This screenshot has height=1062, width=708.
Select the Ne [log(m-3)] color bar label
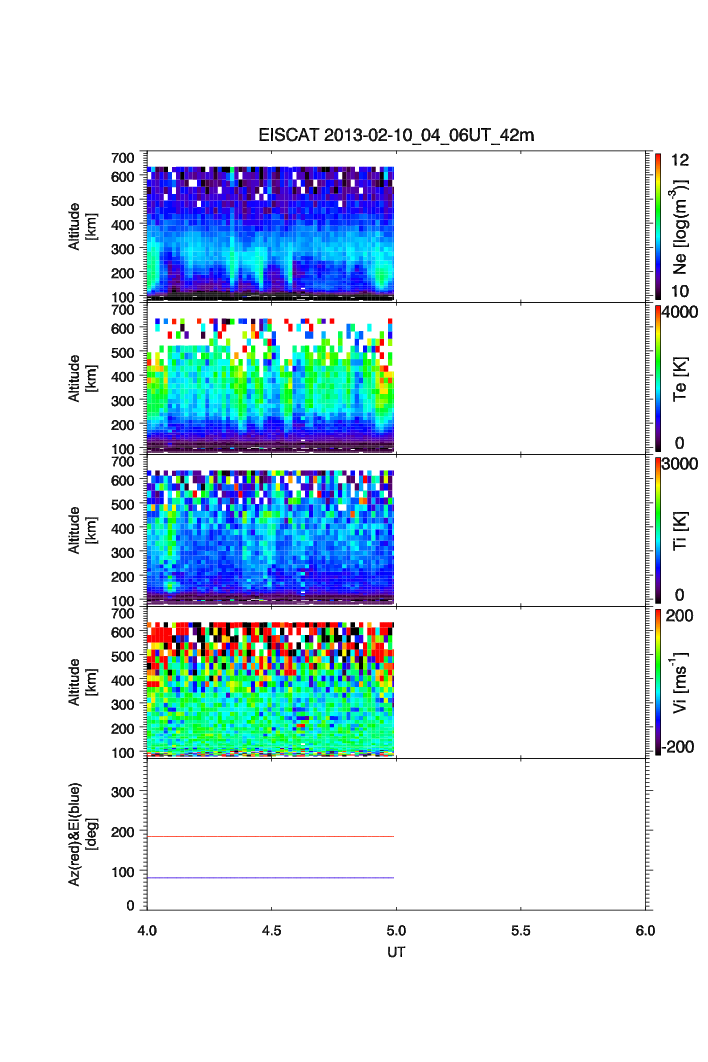(x=679, y=227)
